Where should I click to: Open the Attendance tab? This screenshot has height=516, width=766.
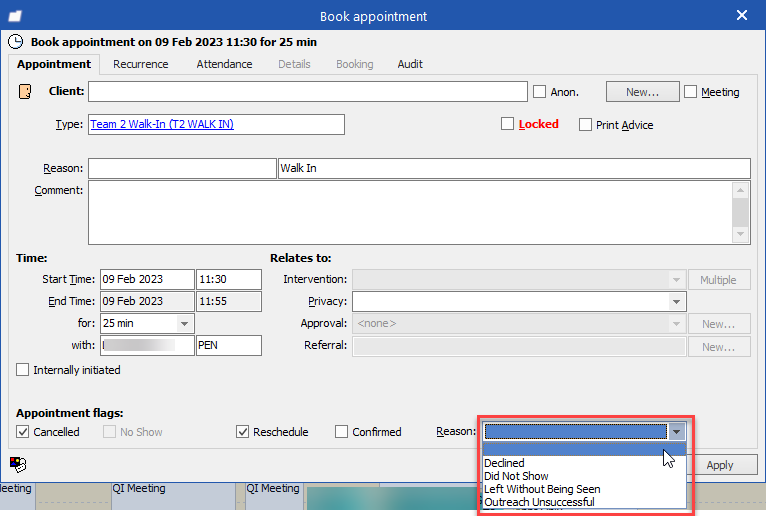[224, 64]
